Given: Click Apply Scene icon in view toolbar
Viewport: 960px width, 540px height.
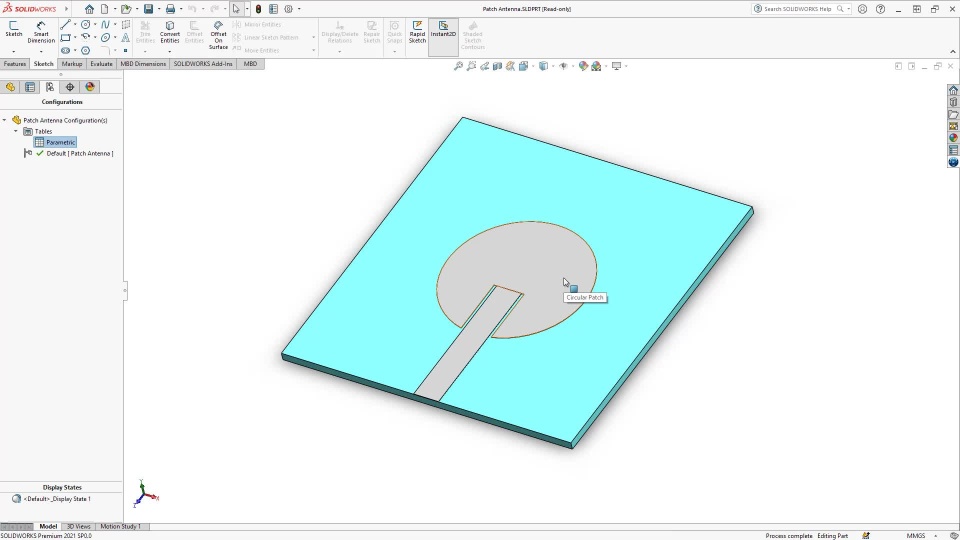Looking at the screenshot, I should (x=596, y=66).
